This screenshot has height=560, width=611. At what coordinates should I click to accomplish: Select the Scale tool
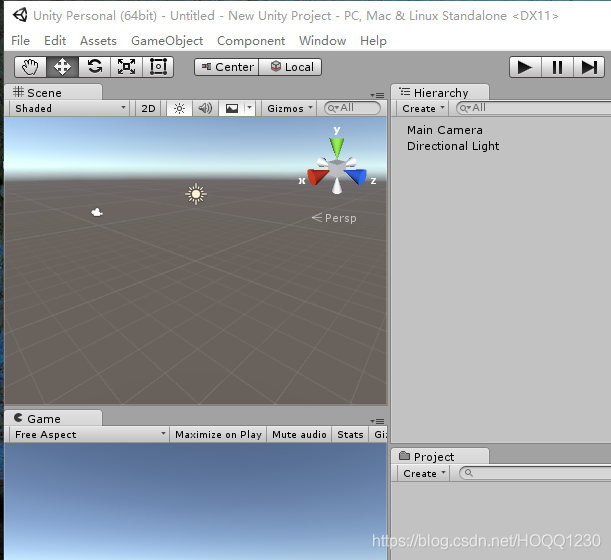[126, 67]
